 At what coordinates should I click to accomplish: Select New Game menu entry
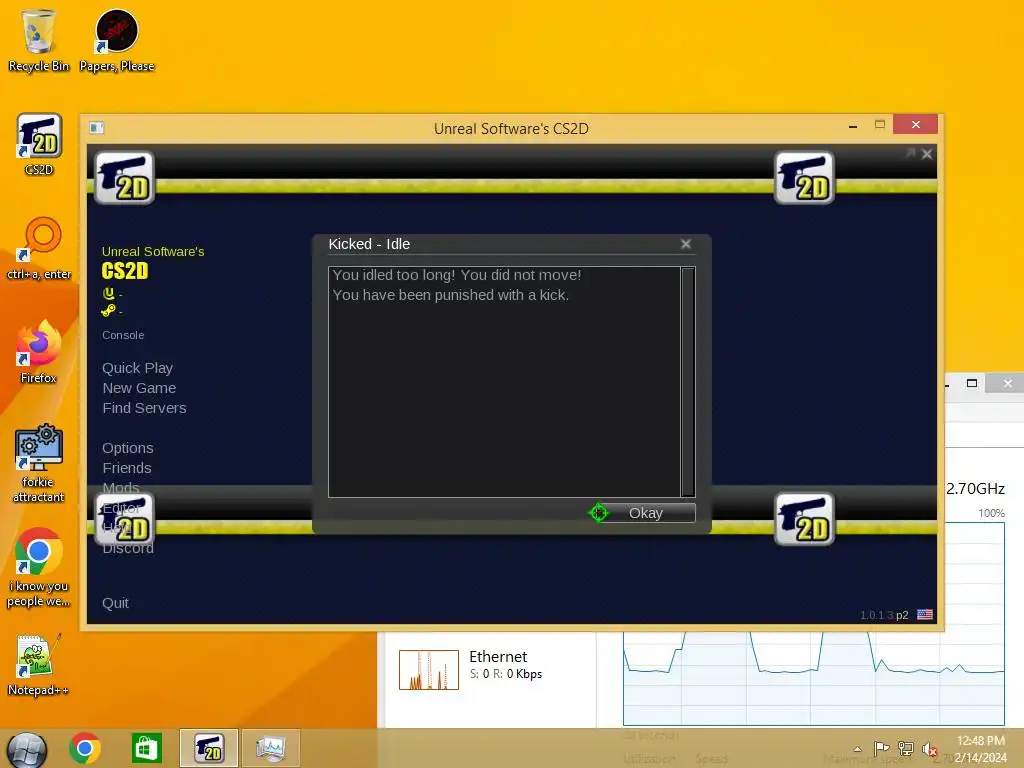(139, 388)
